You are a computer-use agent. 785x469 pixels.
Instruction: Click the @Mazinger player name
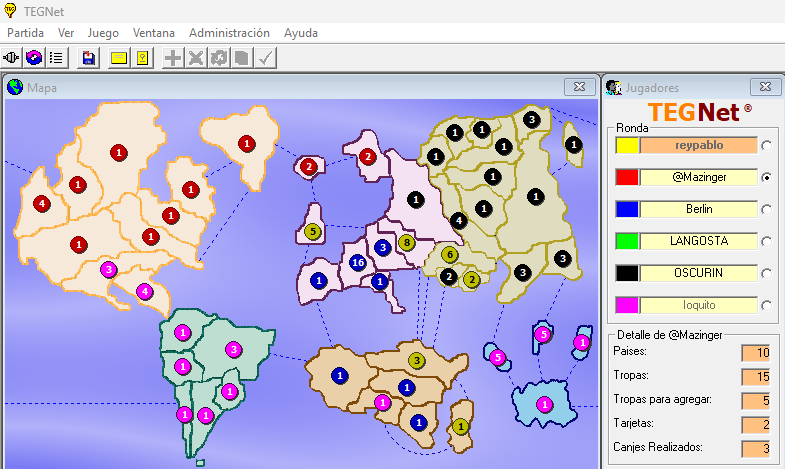(699, 177)
